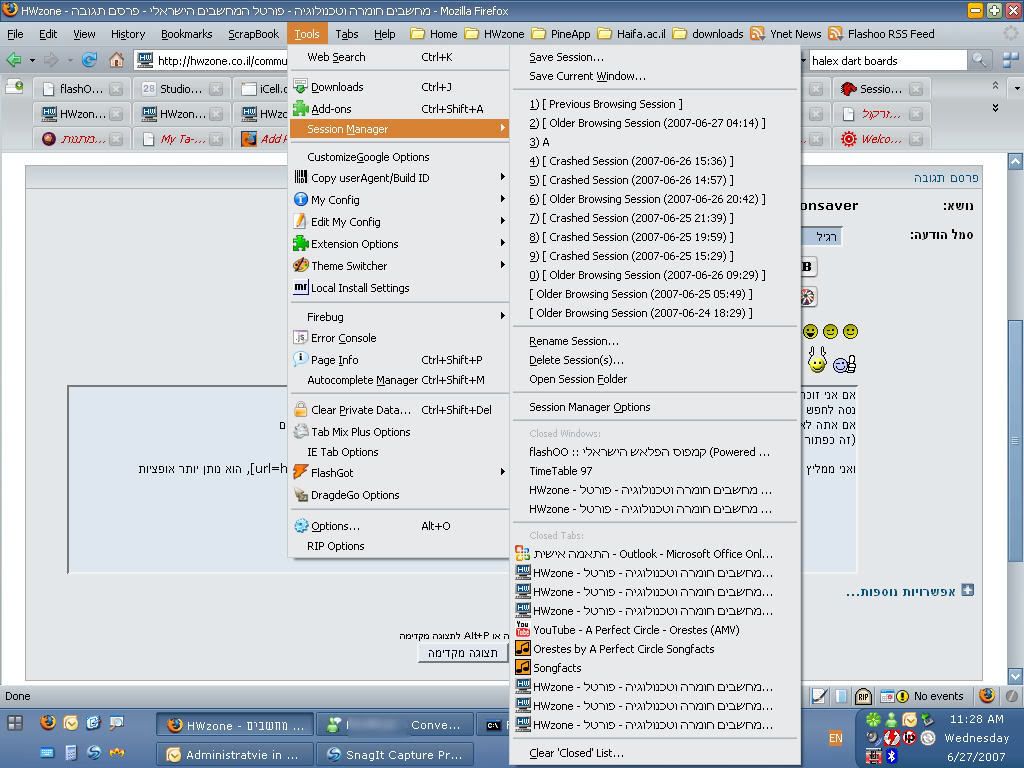Open the tab list dropdown arrow
Viewport: 1024px width, 768px height.
[x=1017, y=88]
